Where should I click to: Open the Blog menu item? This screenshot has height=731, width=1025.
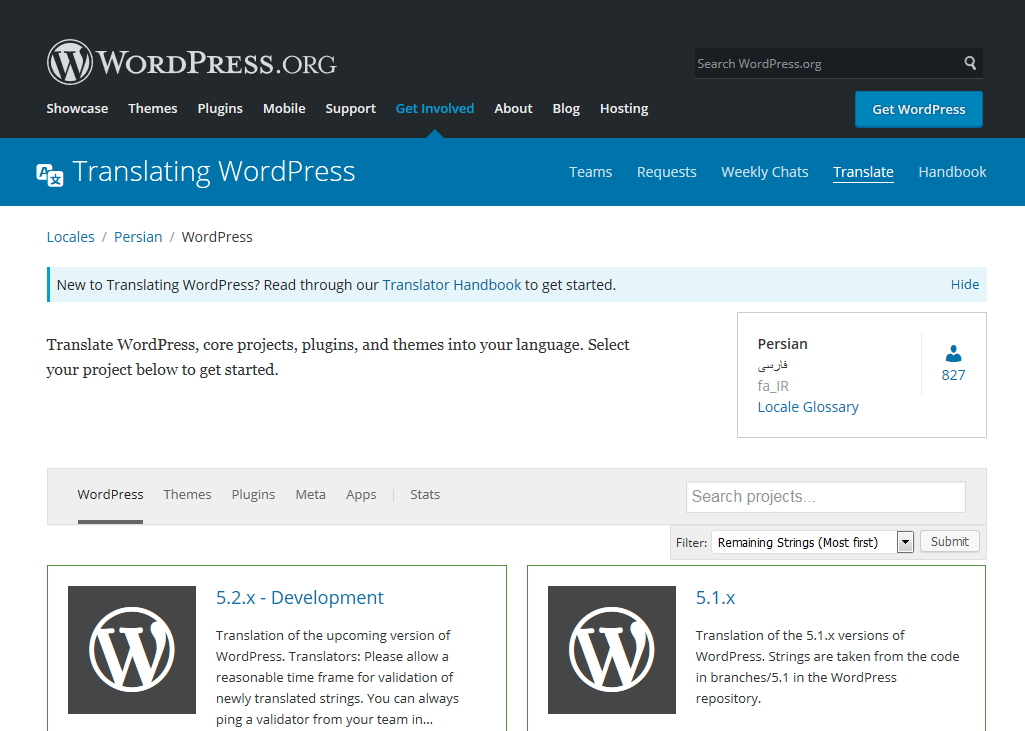coord(566,109)
